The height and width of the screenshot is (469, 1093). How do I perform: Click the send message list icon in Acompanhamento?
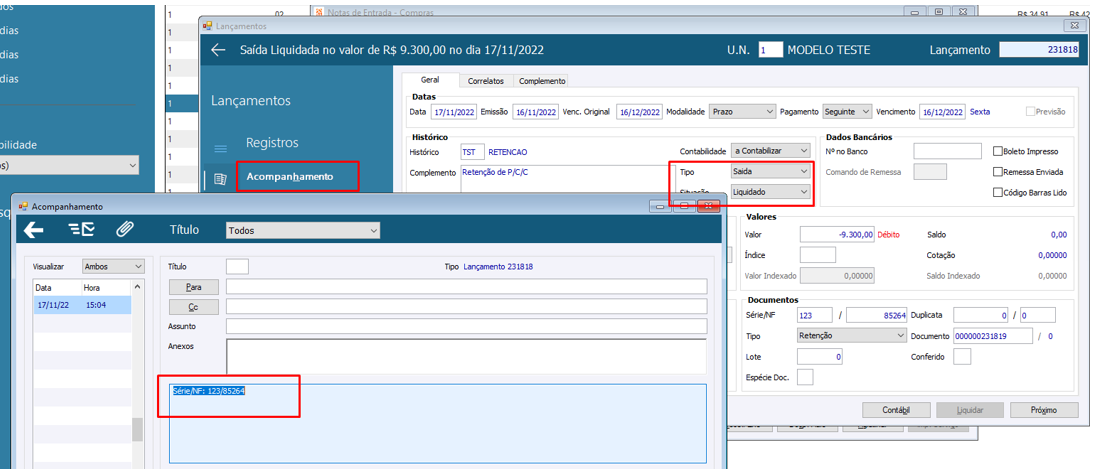82,230
